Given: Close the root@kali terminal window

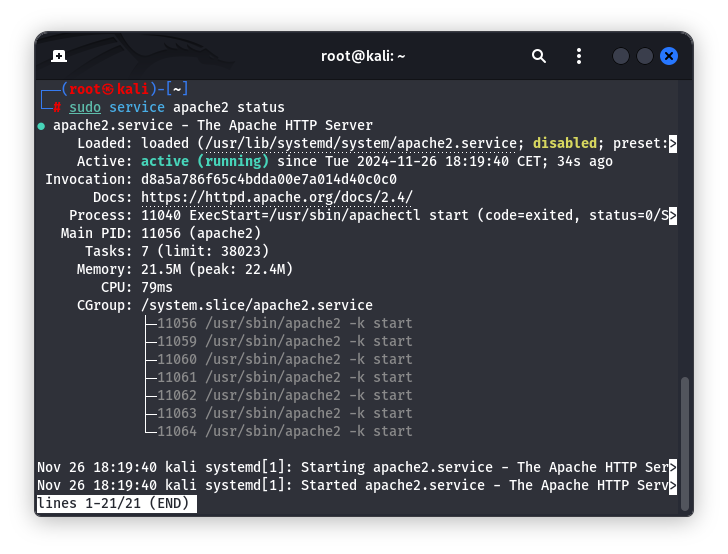Looking at the screenshot, I should point(669,56).
